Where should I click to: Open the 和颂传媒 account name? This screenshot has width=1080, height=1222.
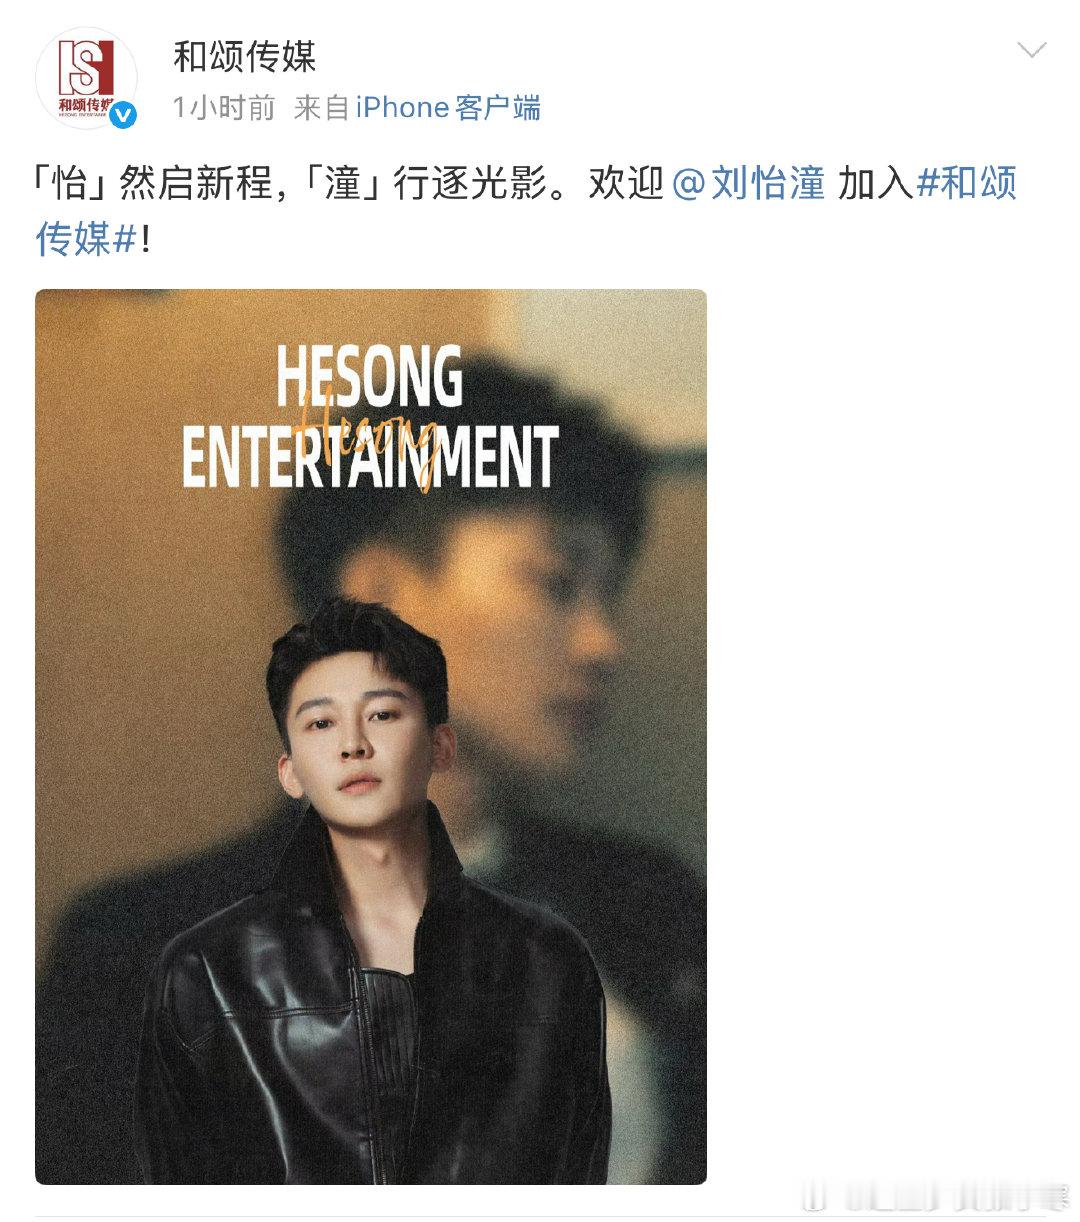click(x=245, y=56)
